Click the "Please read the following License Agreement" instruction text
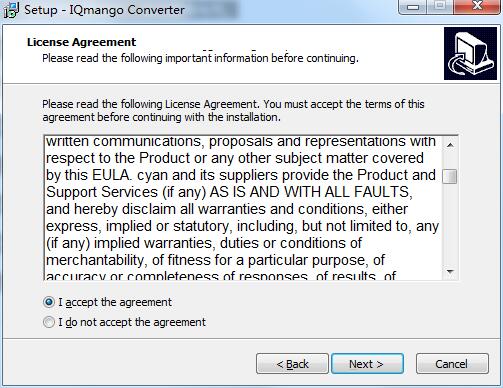The width and height of the screenshot is (503, 388). pyautogui.click(x=233, y=111)
